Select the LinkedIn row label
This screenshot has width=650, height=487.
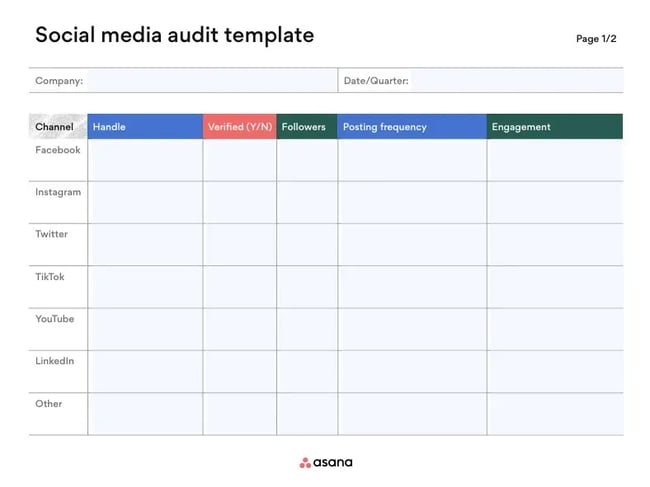coord(55,361)
